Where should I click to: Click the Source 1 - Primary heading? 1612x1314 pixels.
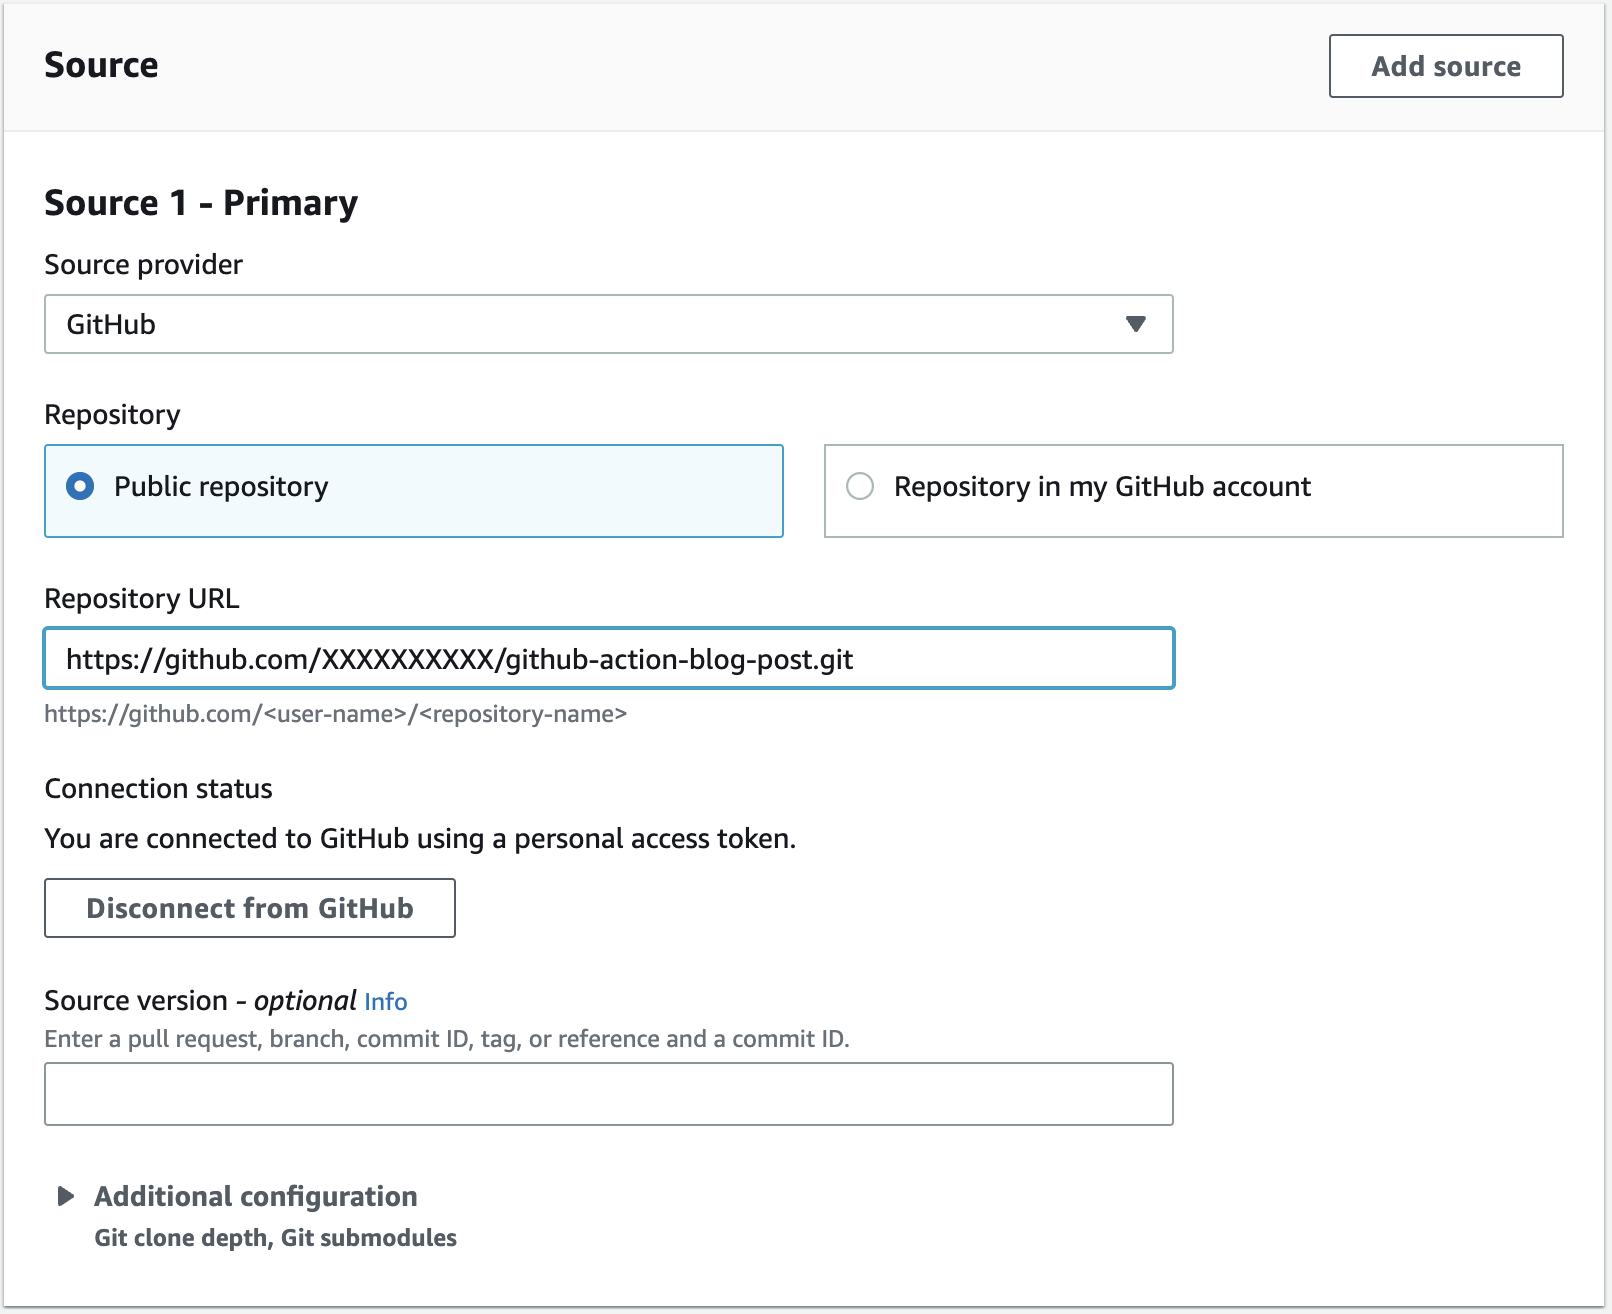(199, 202)
